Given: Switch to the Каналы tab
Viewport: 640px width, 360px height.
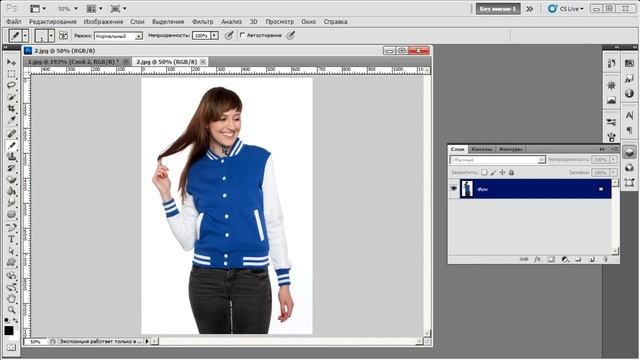Looking at the screenshot, I should click(482, 149).
